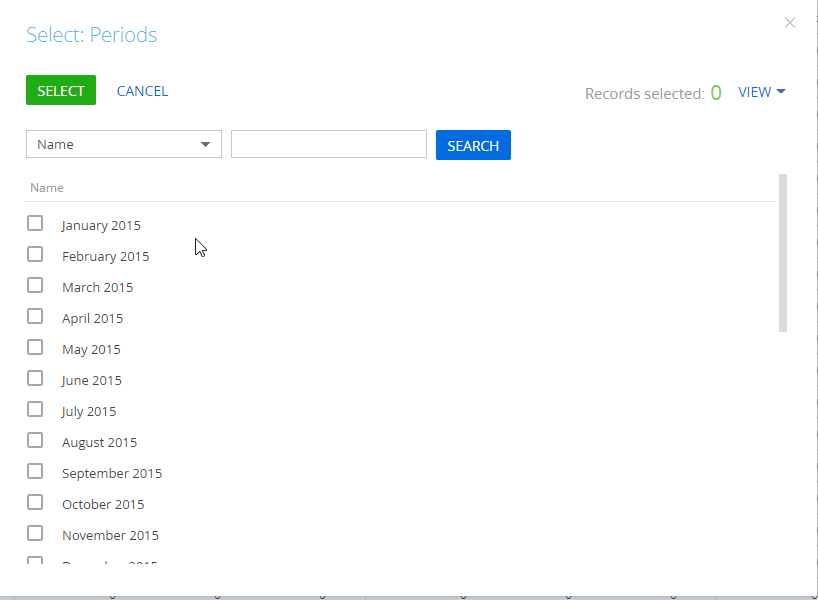Screen dimensions: 818x600
Task: Click the January 2015 period name
Action: tap(101, 225)
